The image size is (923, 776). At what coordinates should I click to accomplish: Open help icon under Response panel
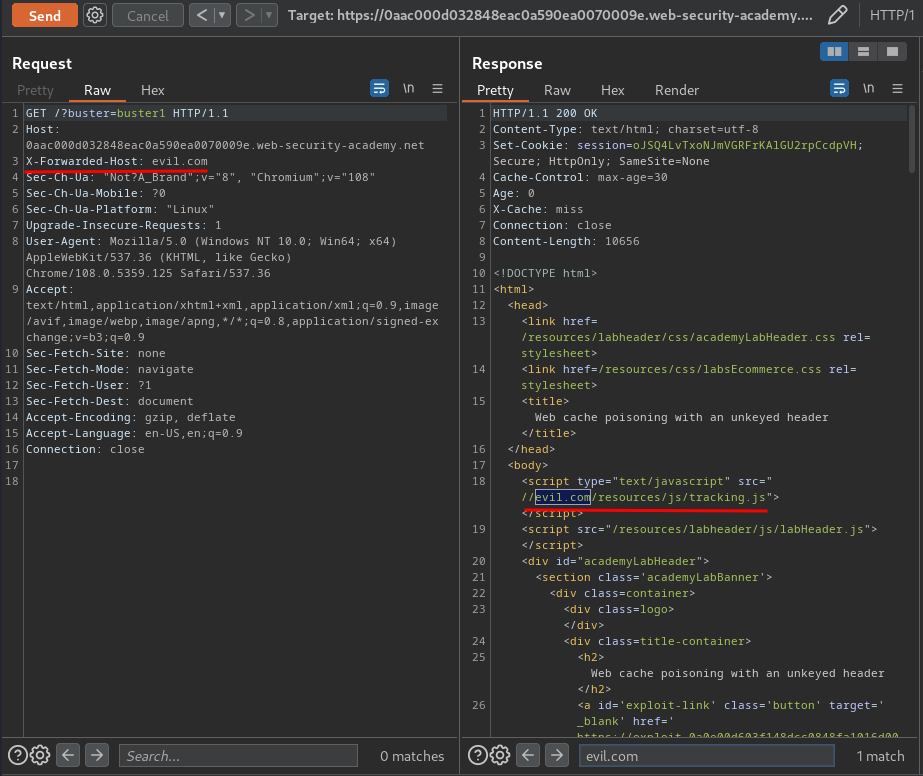tap(477, 755)
